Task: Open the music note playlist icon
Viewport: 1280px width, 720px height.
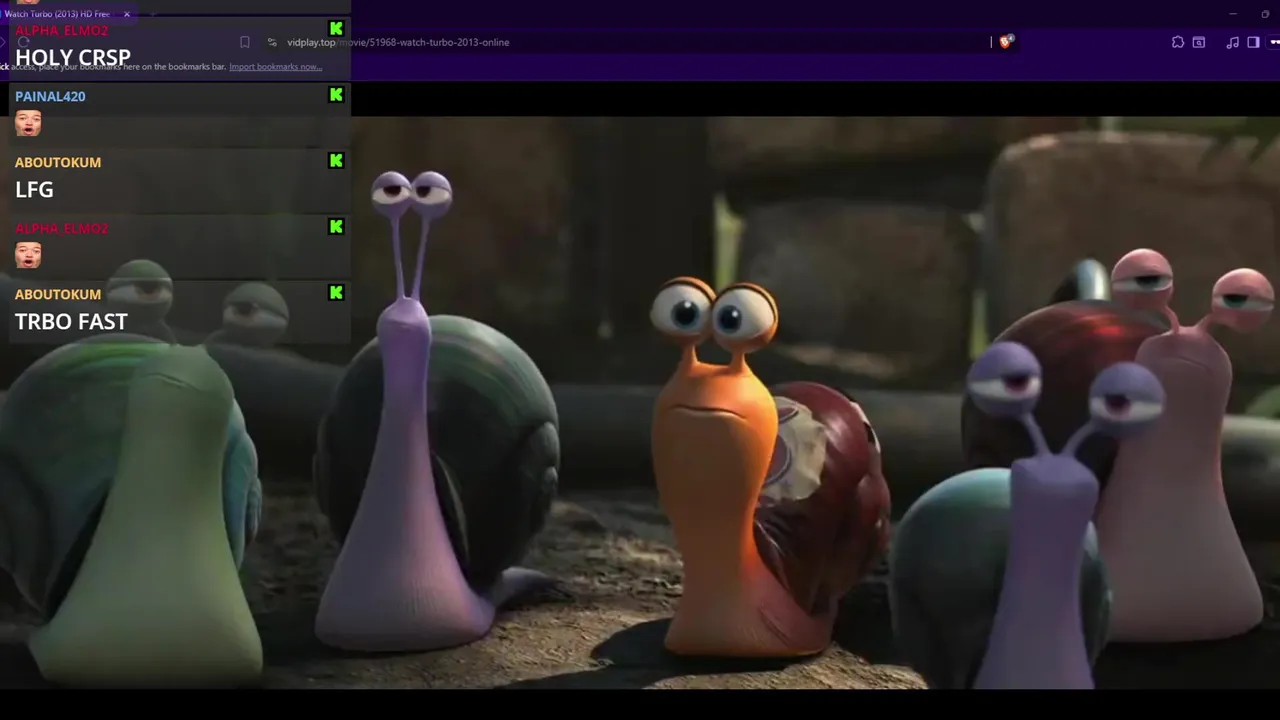Action: tap(1233, 42)
